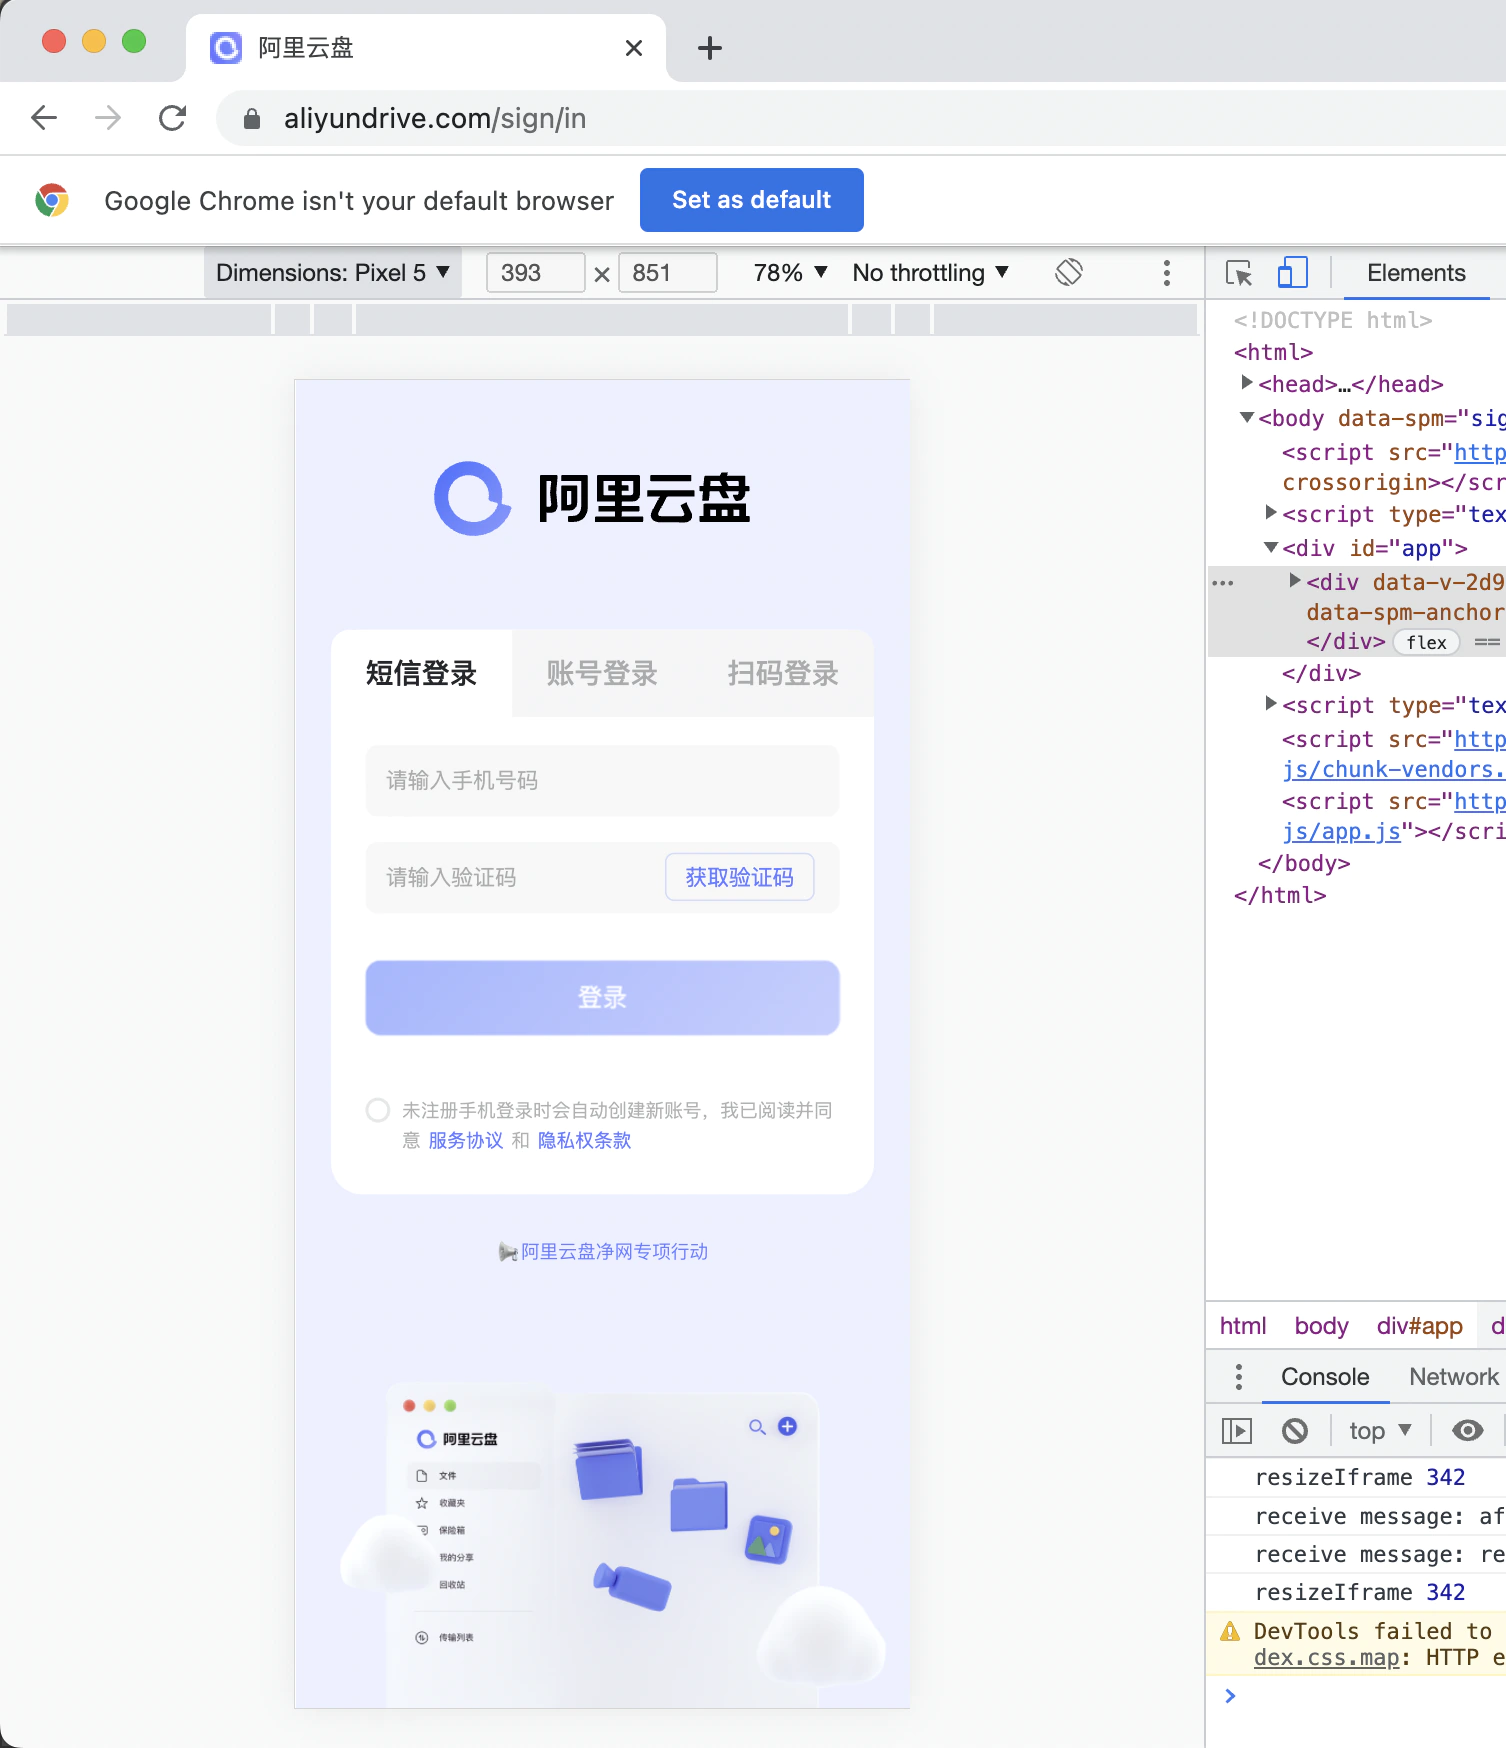The image size is (1506, 1748).
Task: Click dex.css.map warning link
Action: [x=1327, y=1658]
